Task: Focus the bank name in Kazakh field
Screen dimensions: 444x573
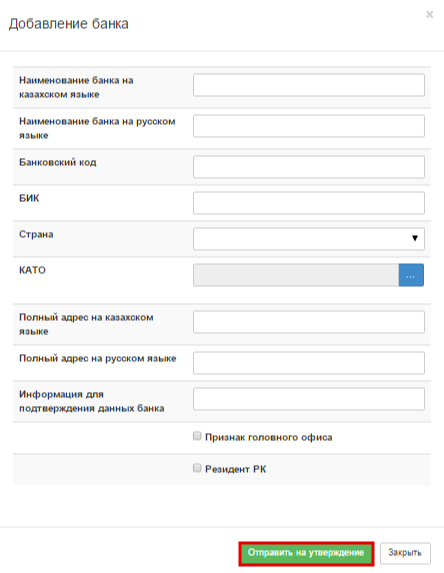Action: 309,85
